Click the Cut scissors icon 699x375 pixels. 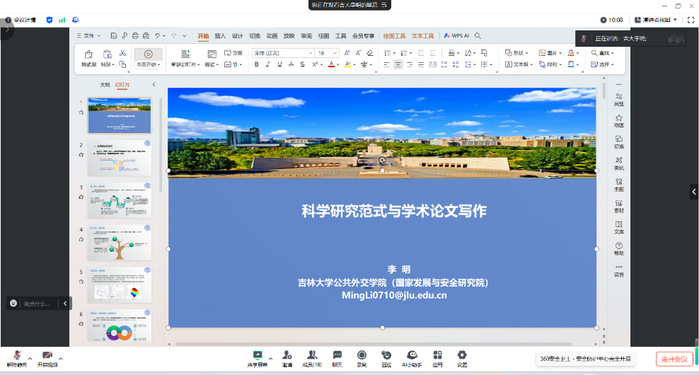pos(123,53)
